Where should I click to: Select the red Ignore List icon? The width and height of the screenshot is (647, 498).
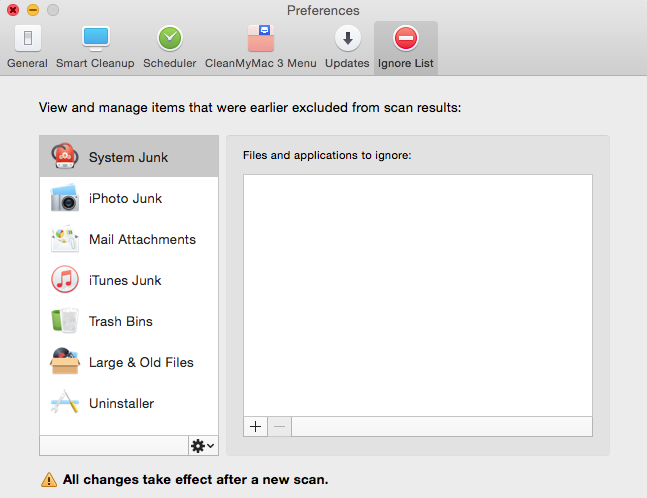click(406, 38)
